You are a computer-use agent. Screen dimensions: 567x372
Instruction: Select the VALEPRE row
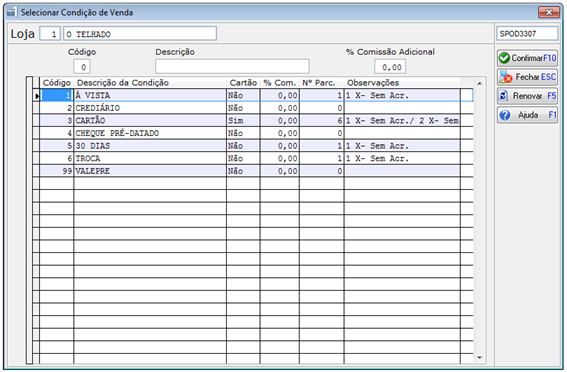pos(253,171)
